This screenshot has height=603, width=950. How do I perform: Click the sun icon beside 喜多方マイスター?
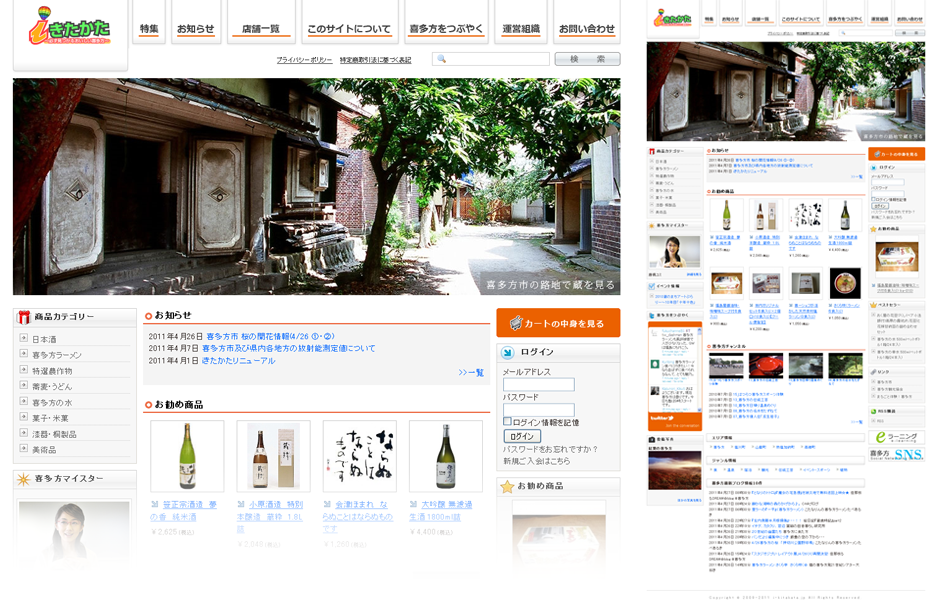[x=24, y=479]
